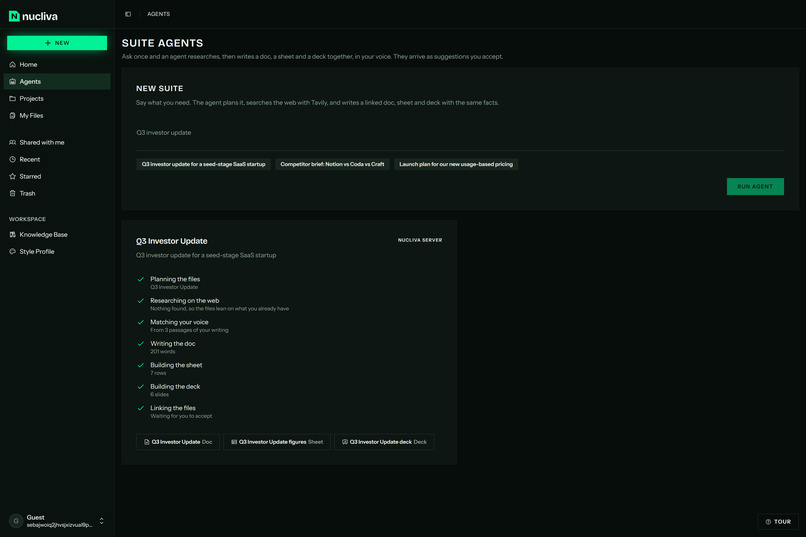This screenshot has width=806, height=537.
Task: Click the checkmark beside Researching on the web
Action: (x=140, y=301)
